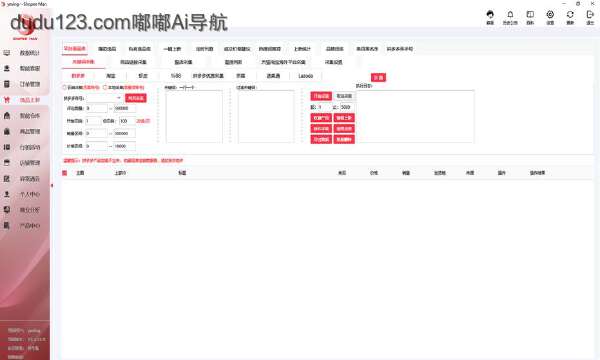Click the refresh arrows icon in top toolbar
Image resolution: width=600 pixels, height=360 pixels.
(570, 15)
